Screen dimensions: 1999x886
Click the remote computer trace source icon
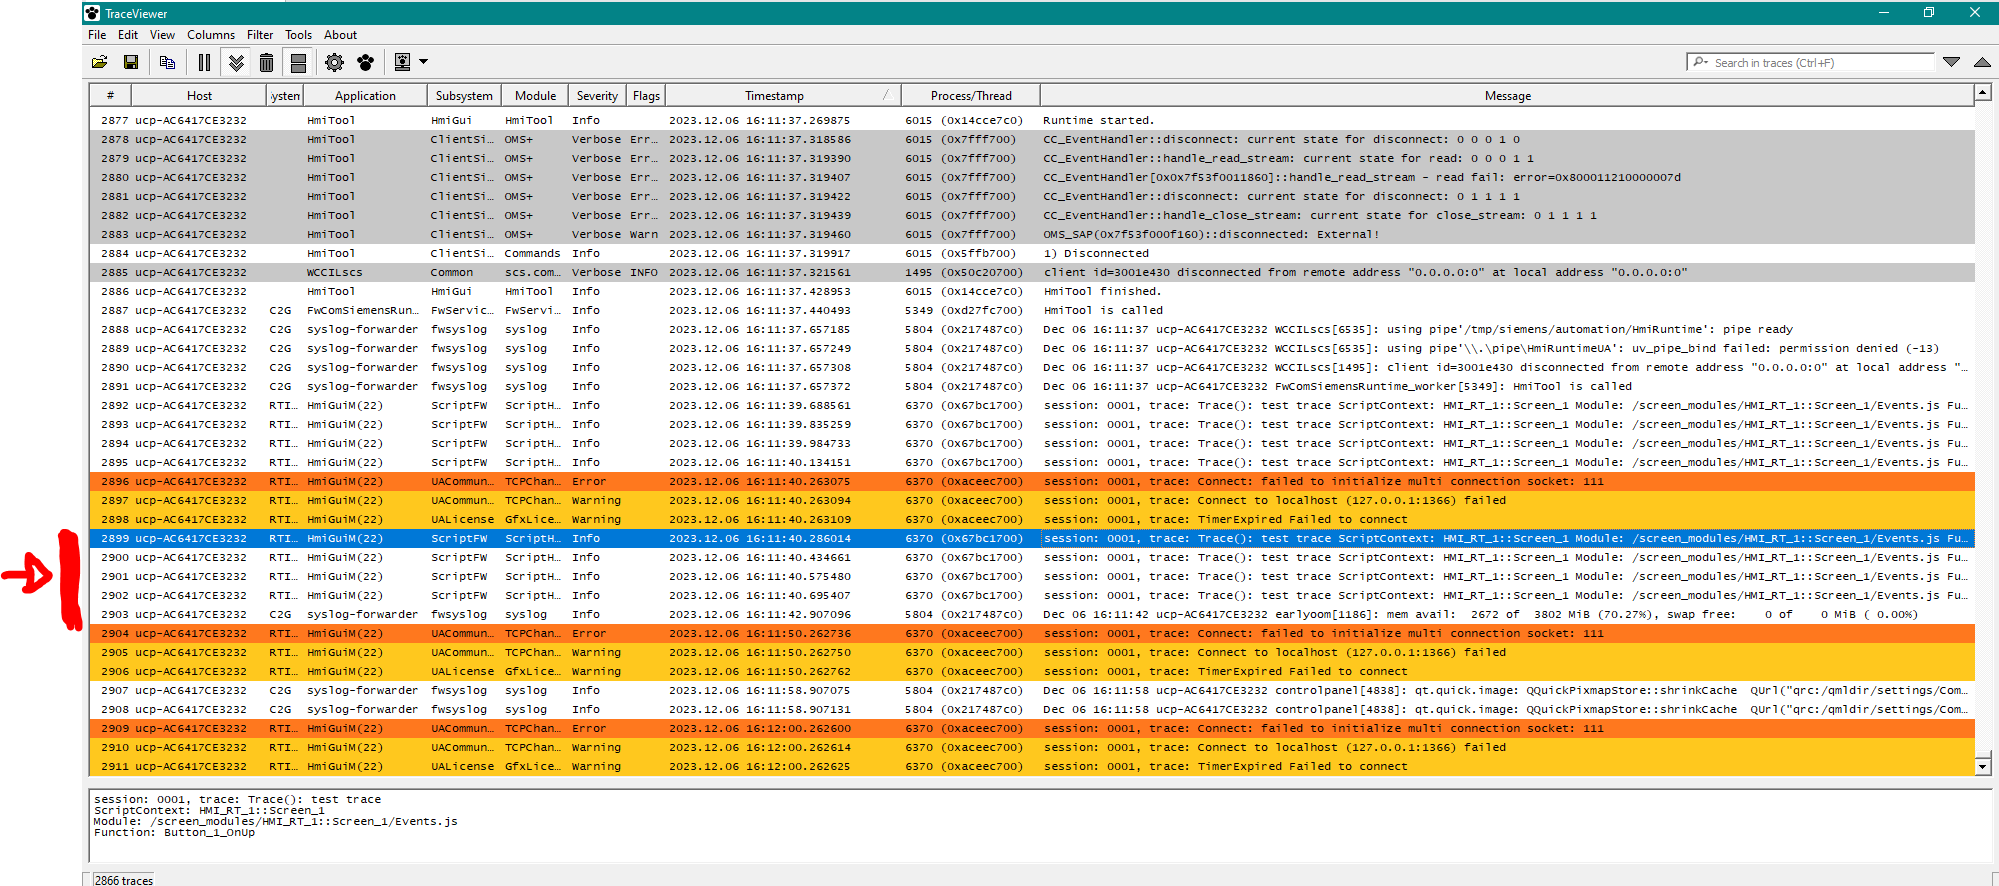coord(402,63)
